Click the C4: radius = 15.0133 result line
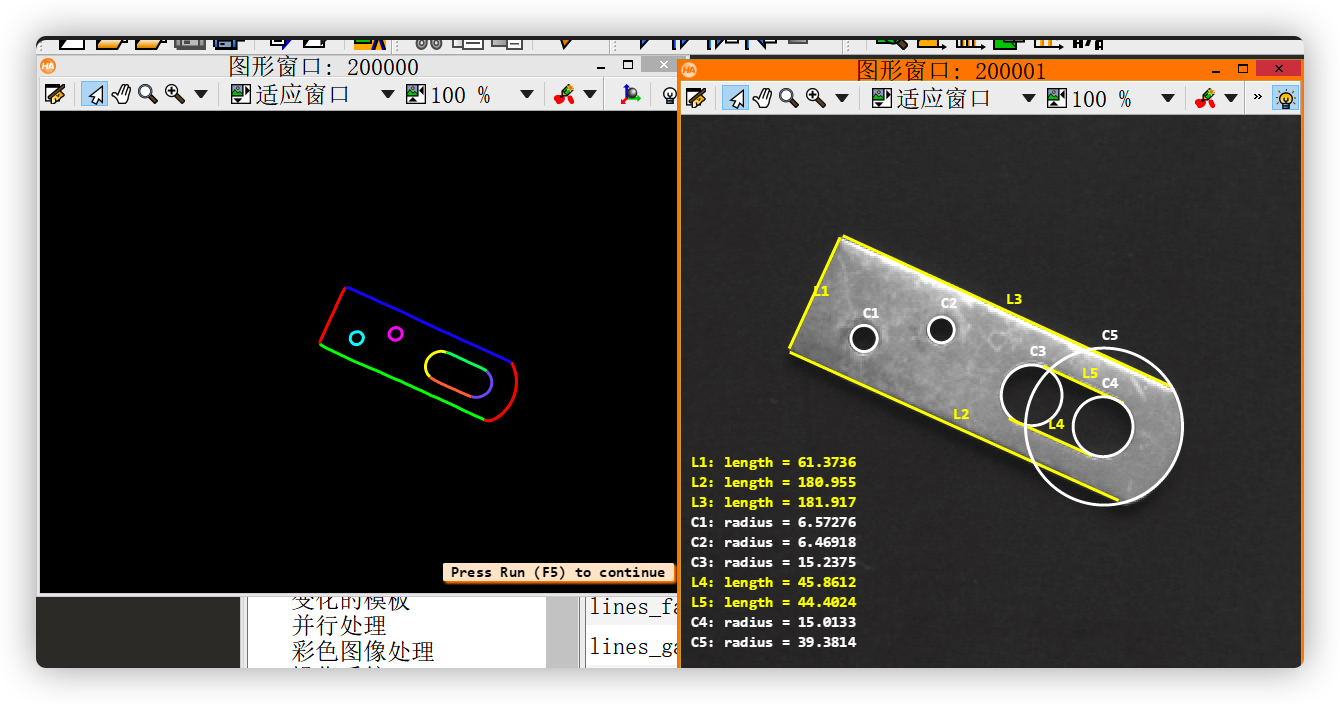The width and height of the screenshot is (1340, 704). (773, 622)
